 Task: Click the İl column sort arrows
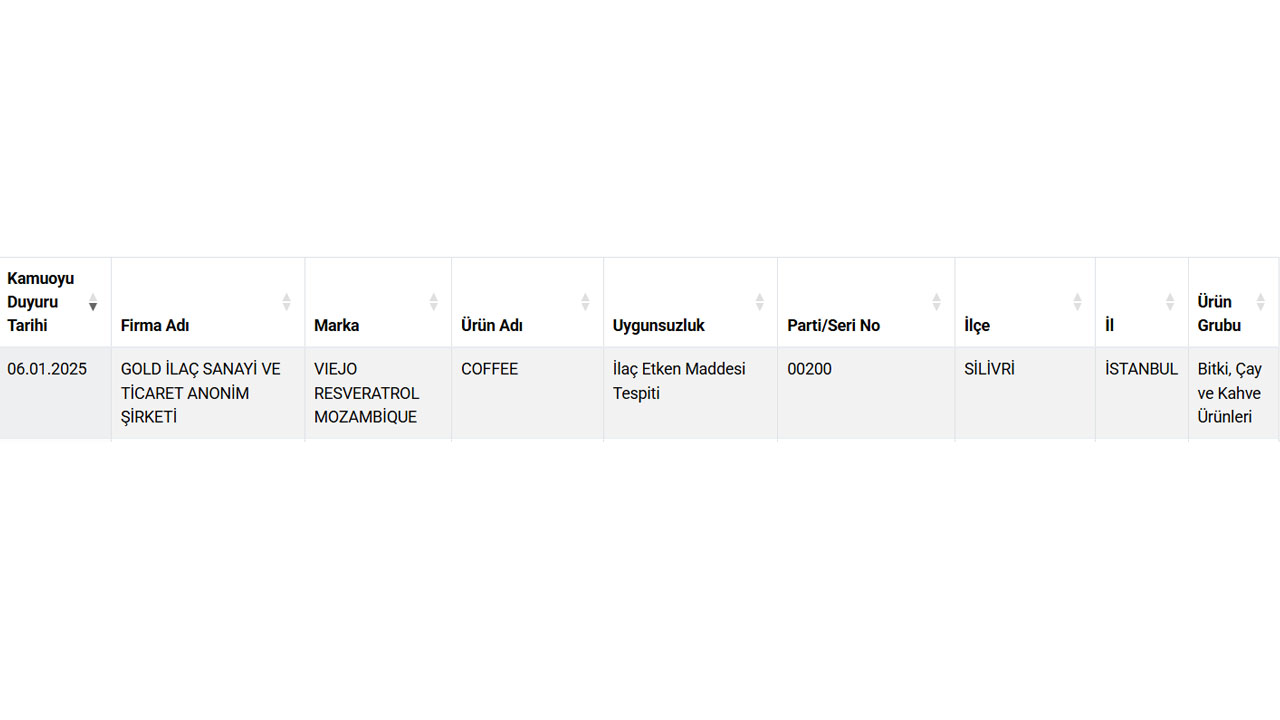[x=1170, y=302]
